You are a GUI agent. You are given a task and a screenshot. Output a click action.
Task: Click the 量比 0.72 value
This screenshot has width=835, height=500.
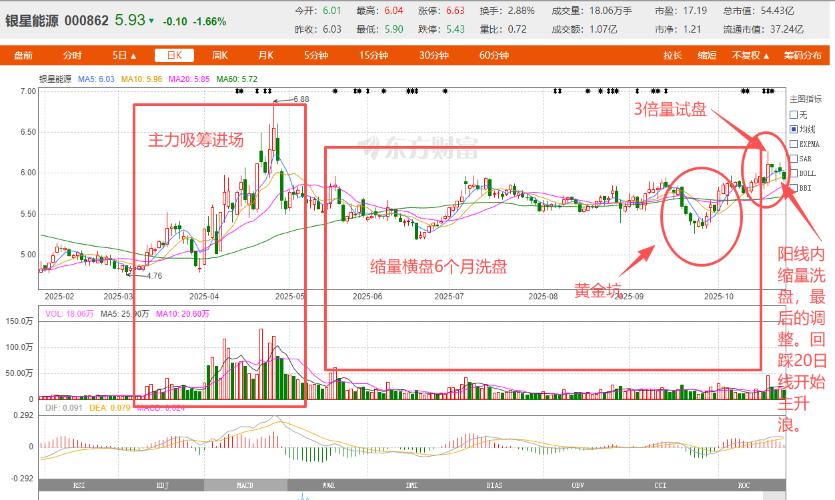(x=503, y=29)
